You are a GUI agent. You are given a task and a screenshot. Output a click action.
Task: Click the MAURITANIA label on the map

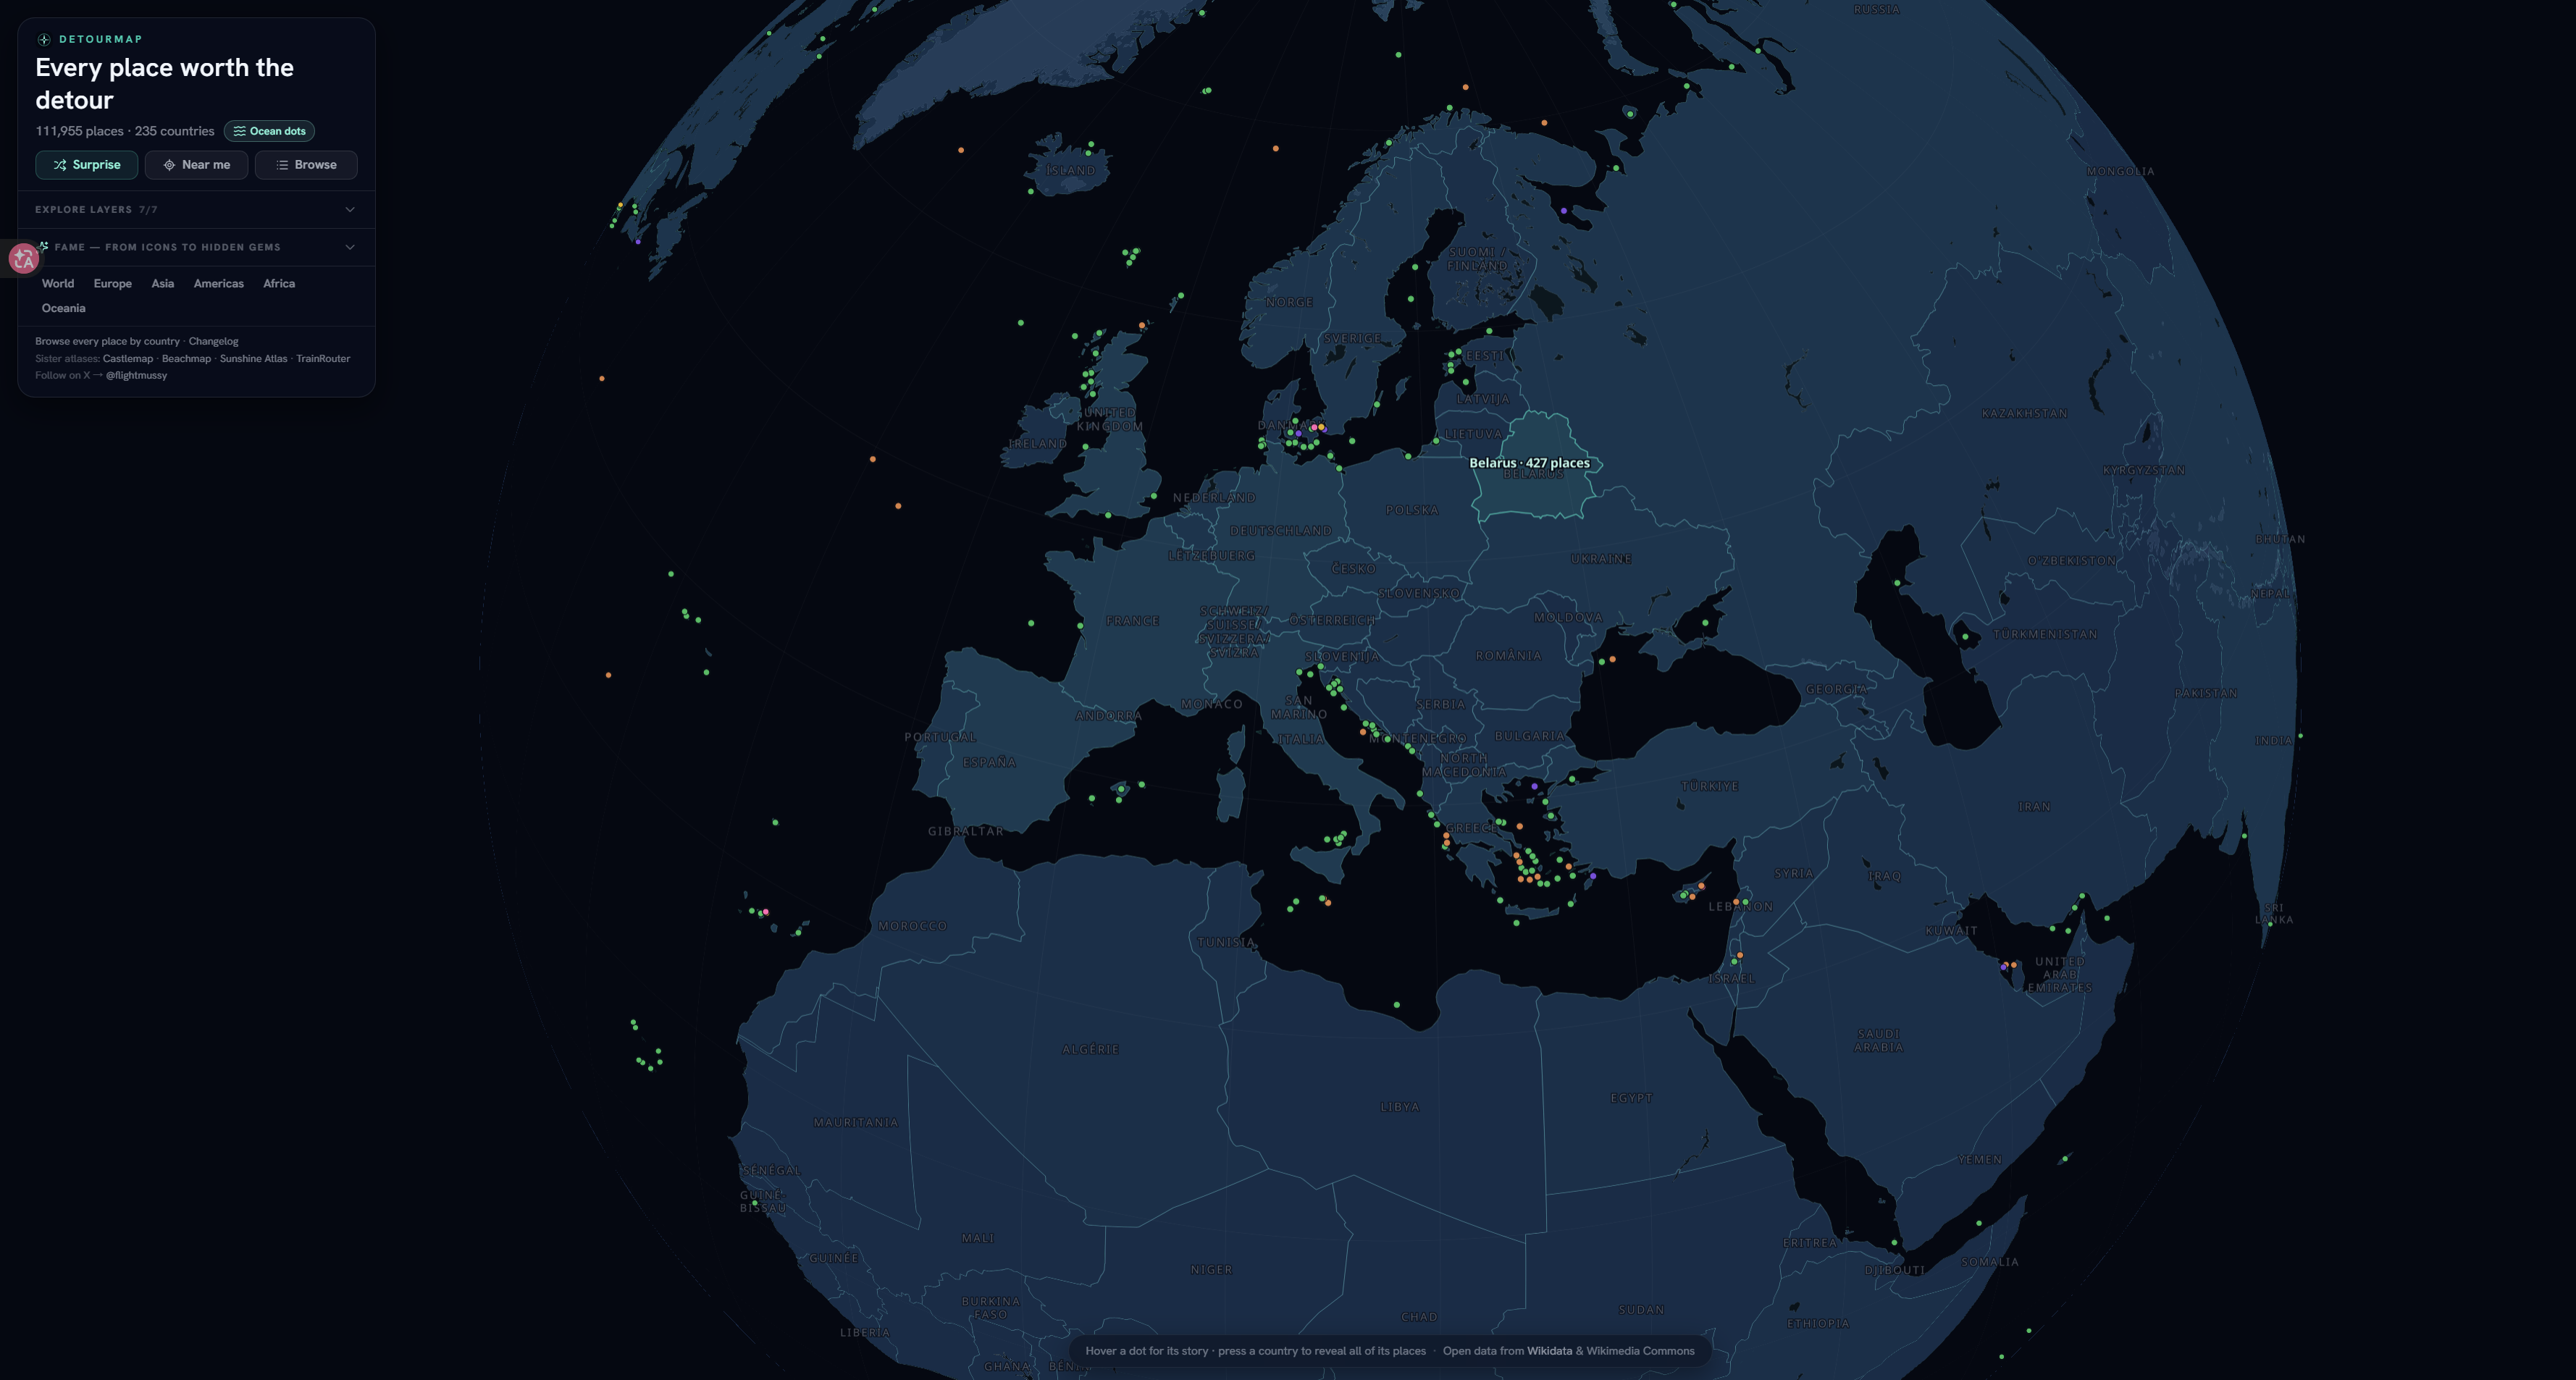pos(856,1123)
